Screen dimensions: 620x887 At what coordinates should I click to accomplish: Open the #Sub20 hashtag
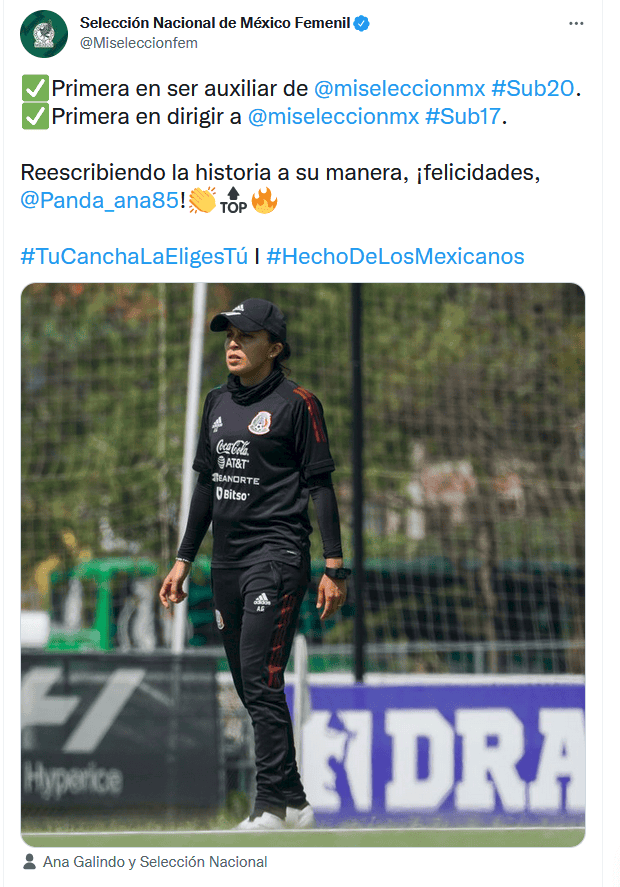tap(533, 89)
